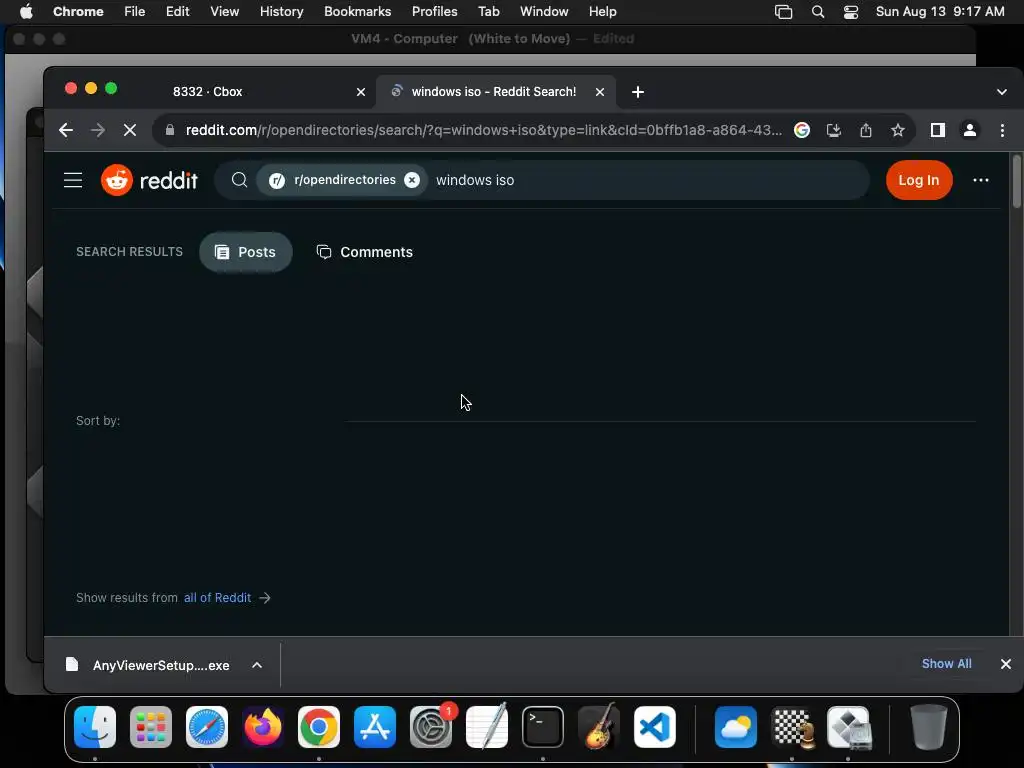
Task: Open Control Center in menu bar
Action: pyautogui.click(x=850, y=11)
